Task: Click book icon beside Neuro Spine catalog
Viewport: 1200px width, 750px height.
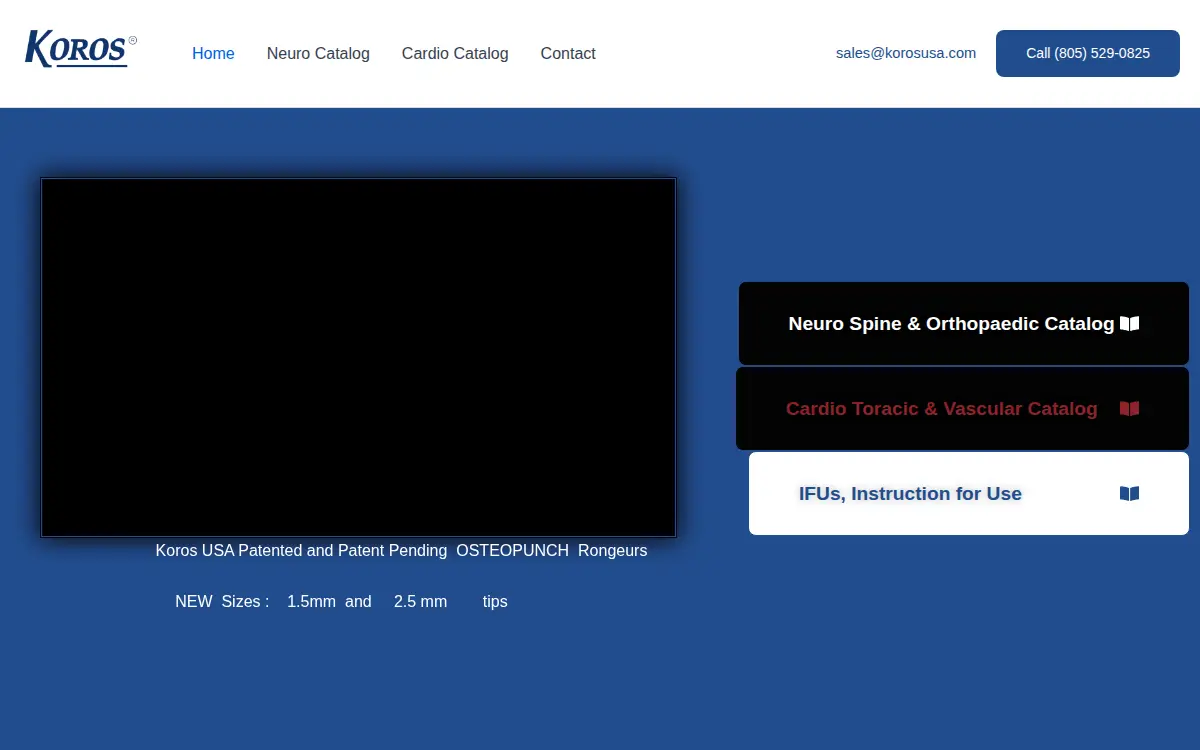Action: 1129,324
